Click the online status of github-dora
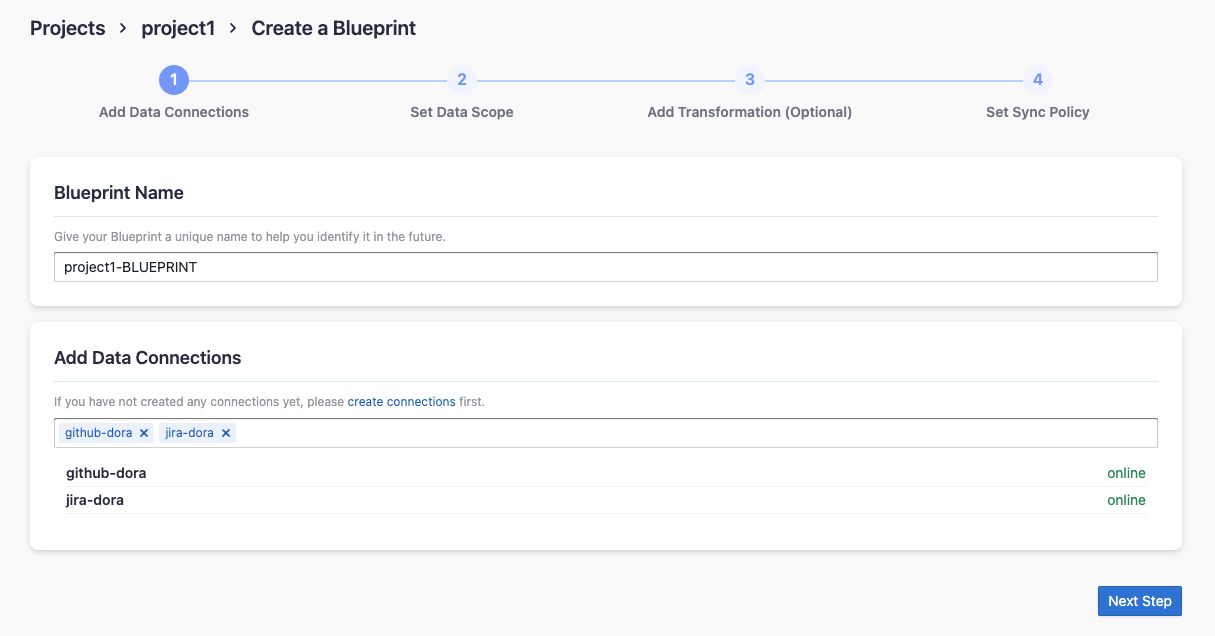Image resolution: width=1215 pixels, height=636 pixels. click(1126, 473)
